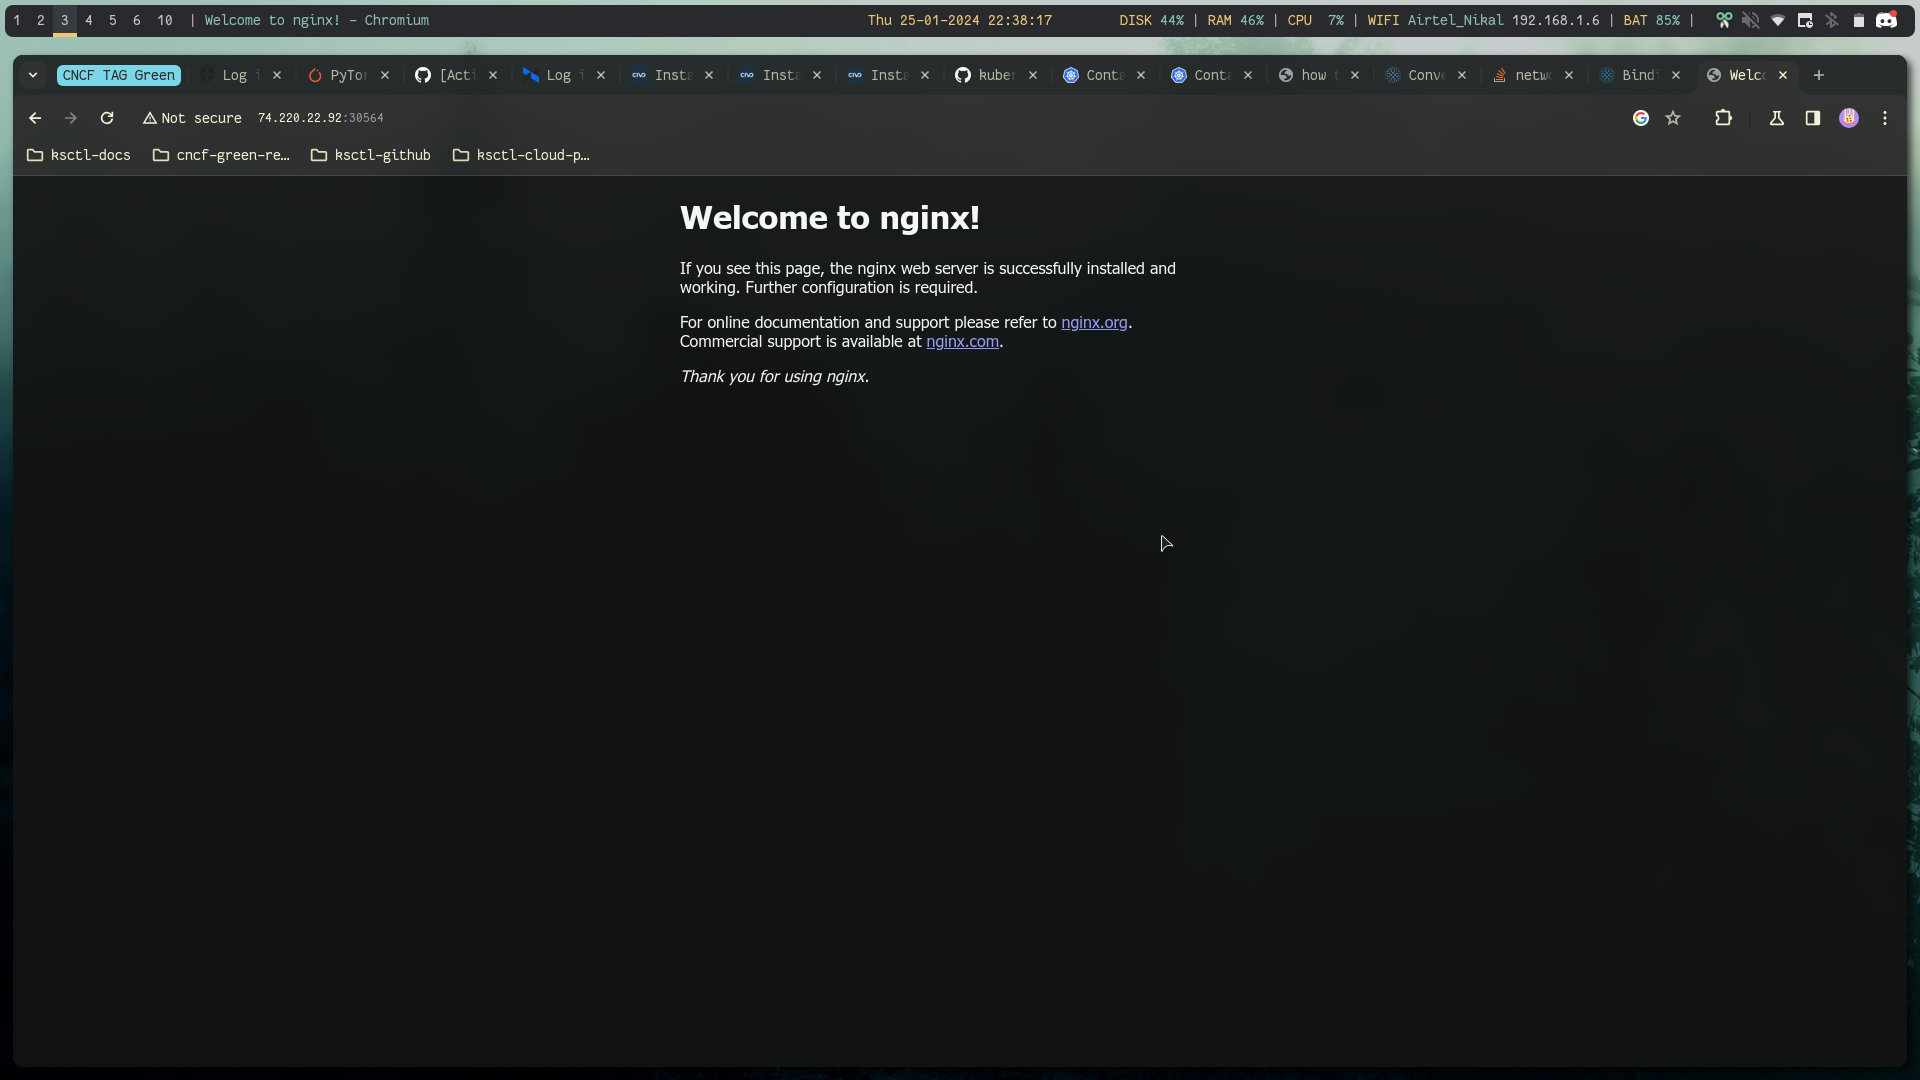The width and height of the screenshot is (1920, 1080).
Task: Click the Wi-Fi signal tray icon
Action: pos(1778,20)
